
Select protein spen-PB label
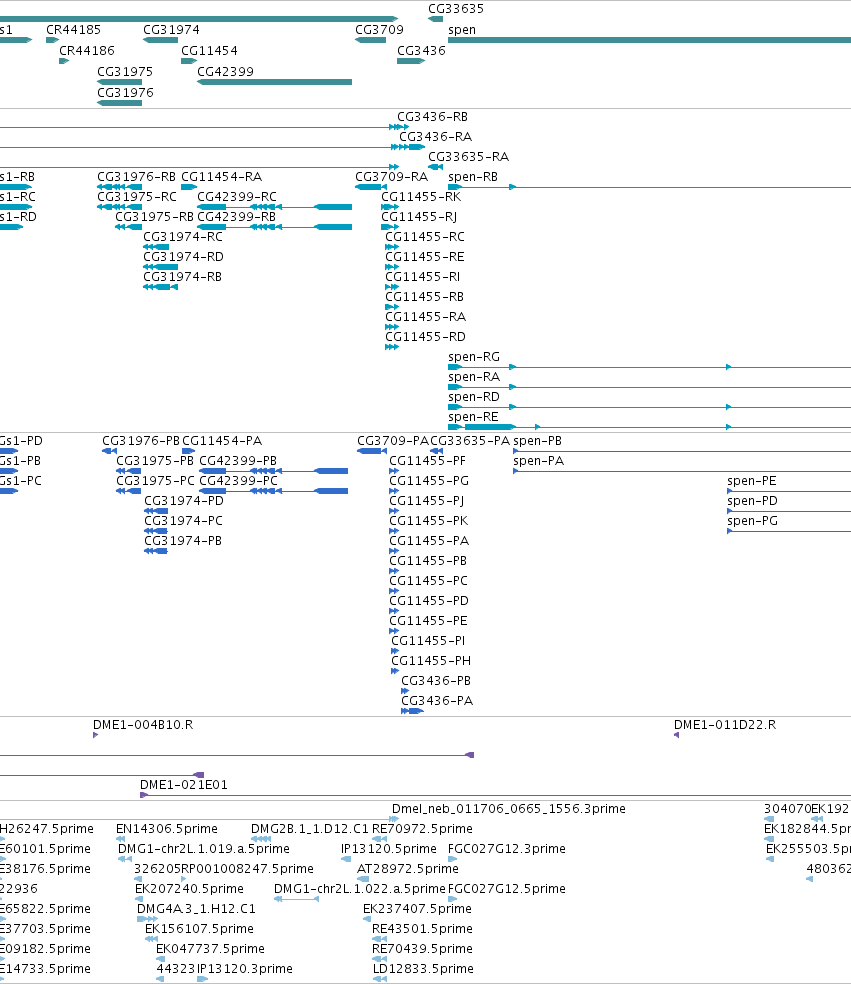tap(537, 441)
